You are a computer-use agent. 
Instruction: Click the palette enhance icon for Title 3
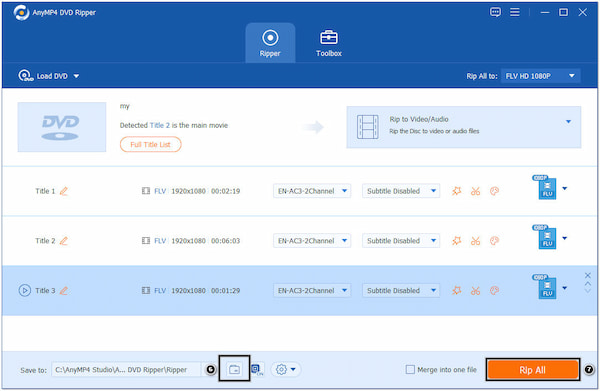[494, 290]
